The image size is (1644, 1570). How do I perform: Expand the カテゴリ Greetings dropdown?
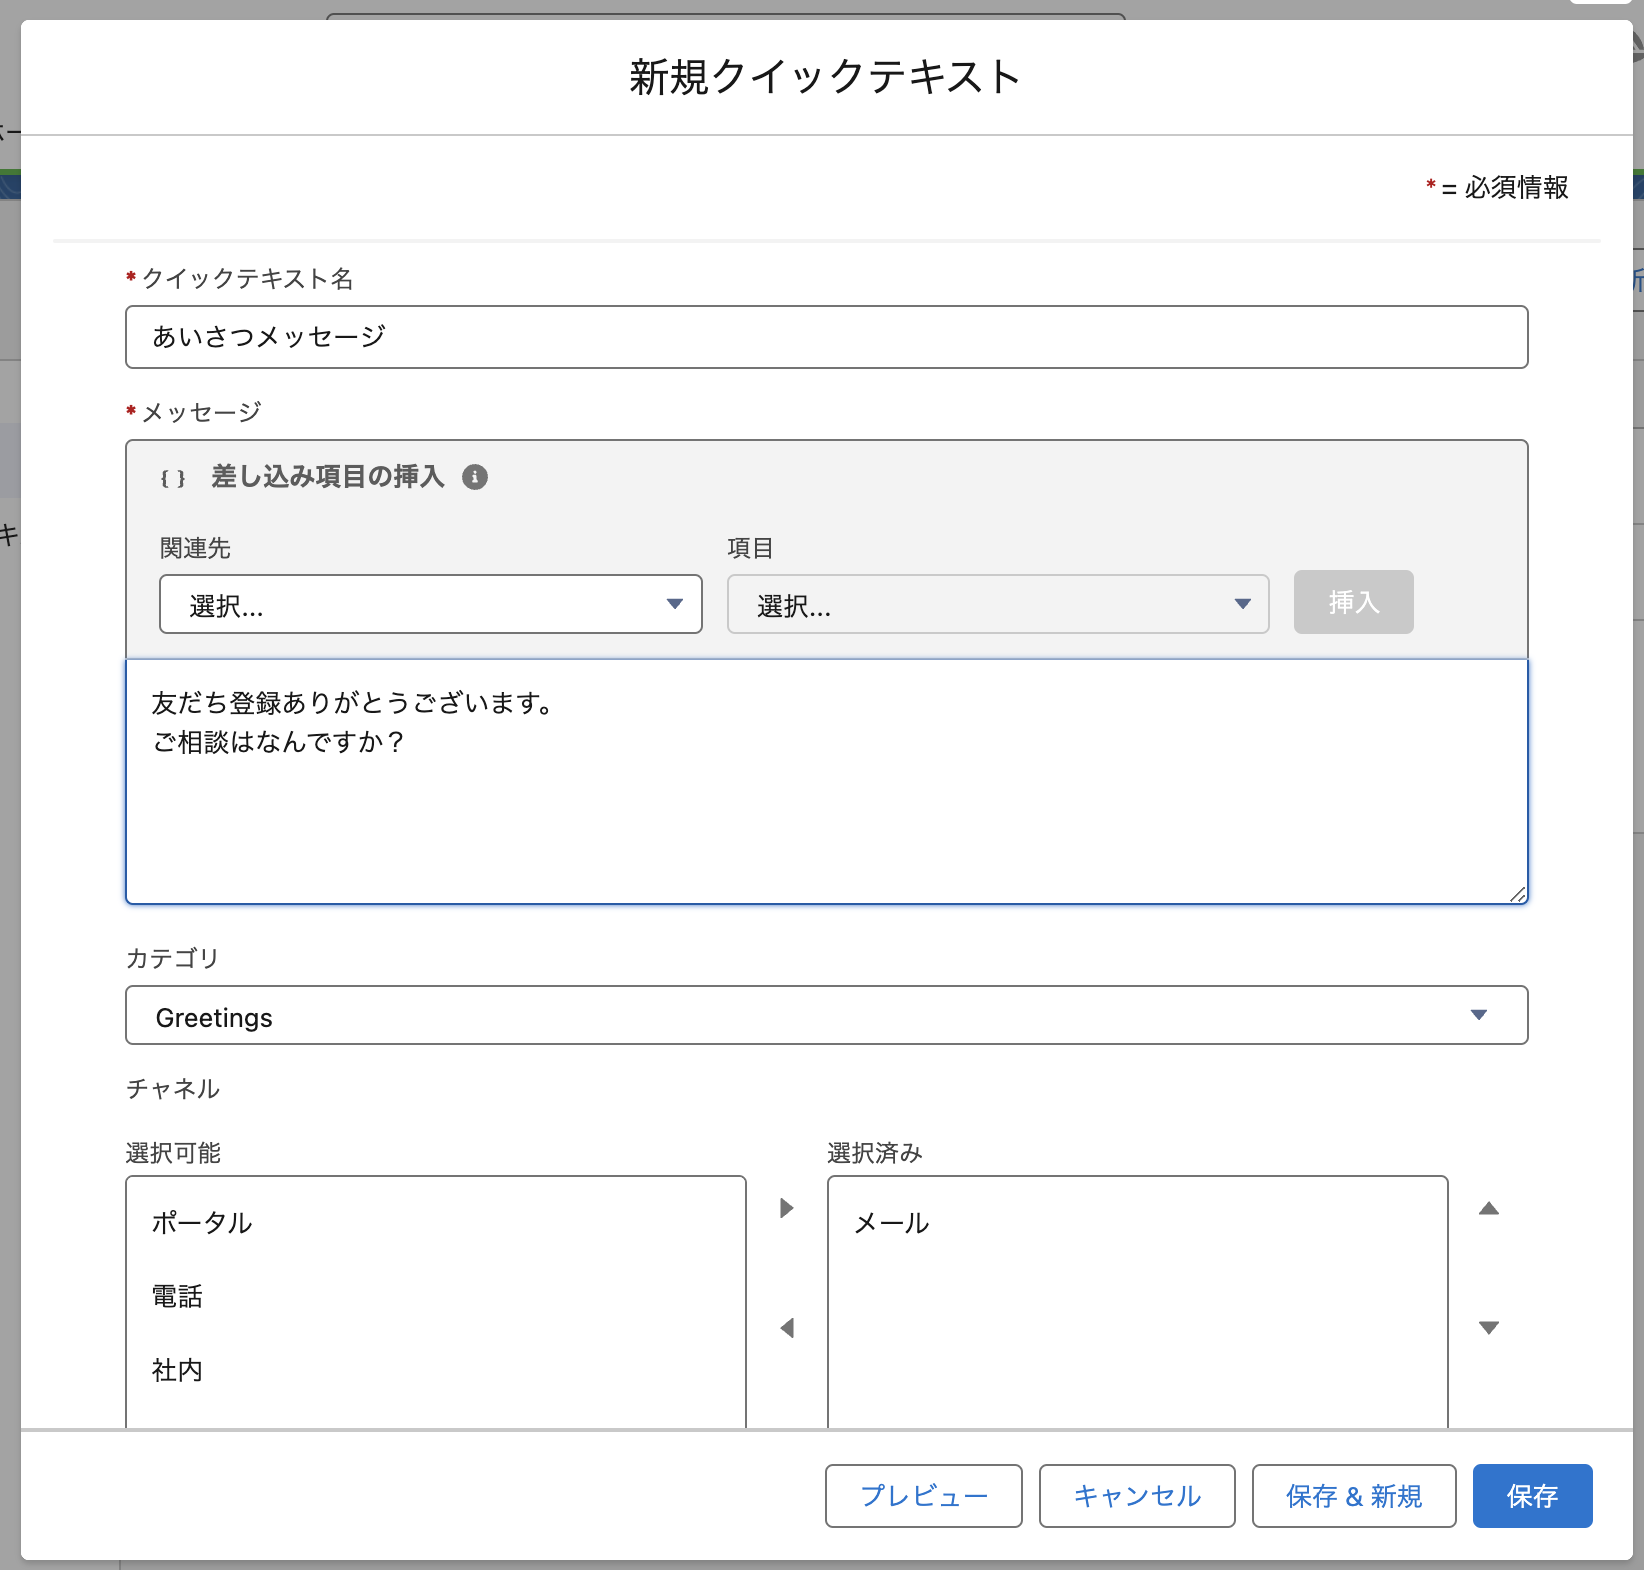click(x=826, y=1016)
